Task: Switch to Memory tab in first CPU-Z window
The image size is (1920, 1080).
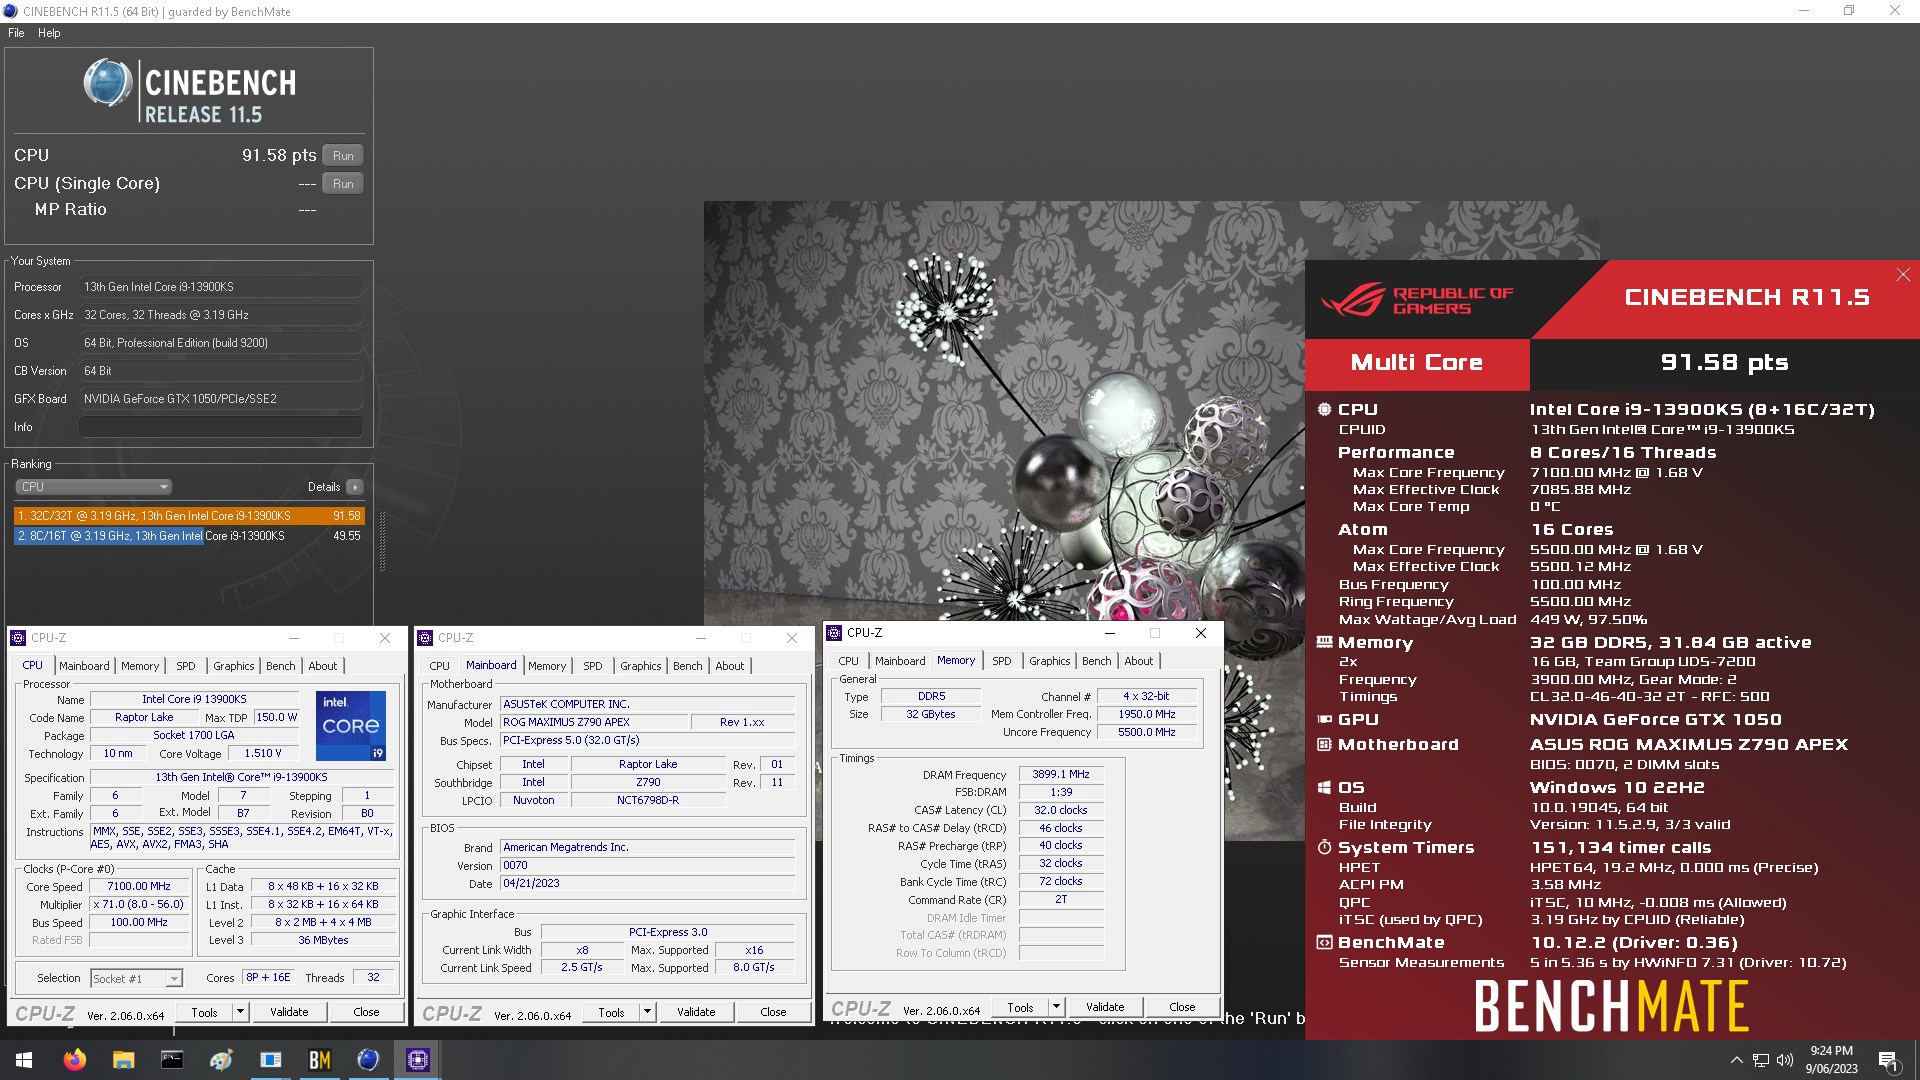Action: [140, 666]
